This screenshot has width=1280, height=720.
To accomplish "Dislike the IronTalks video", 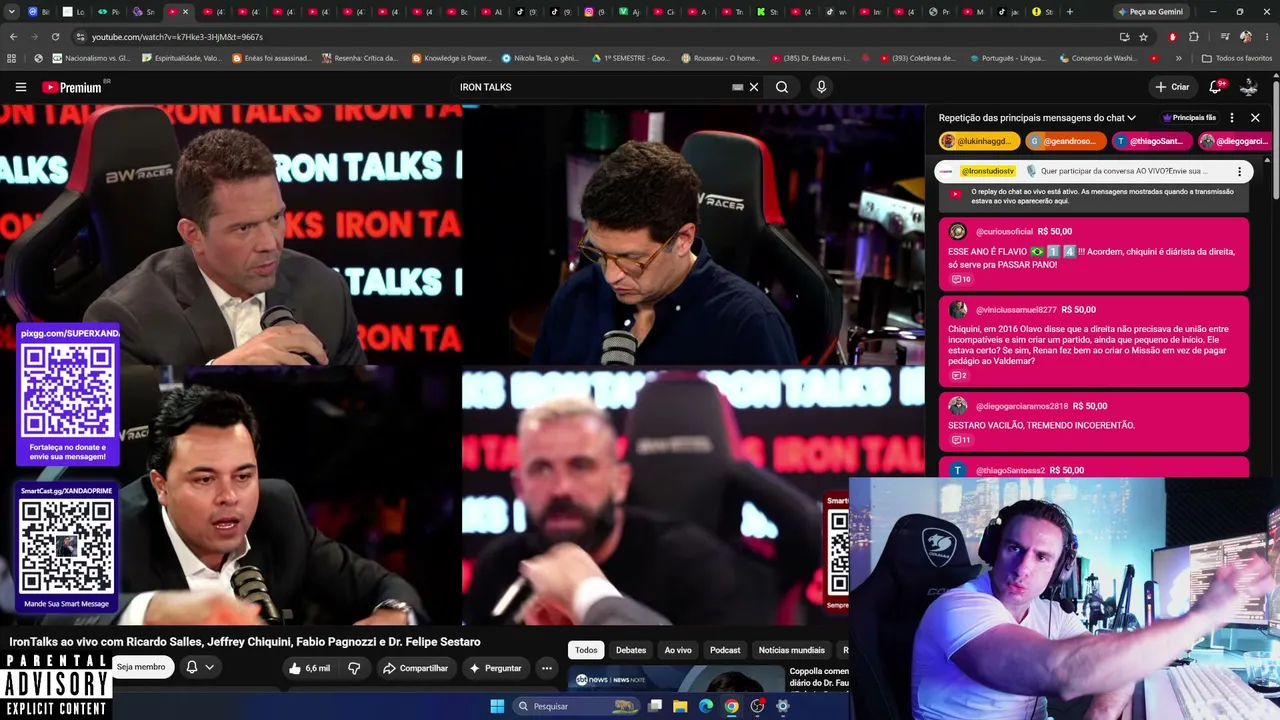I will click(x=354, y=668).
